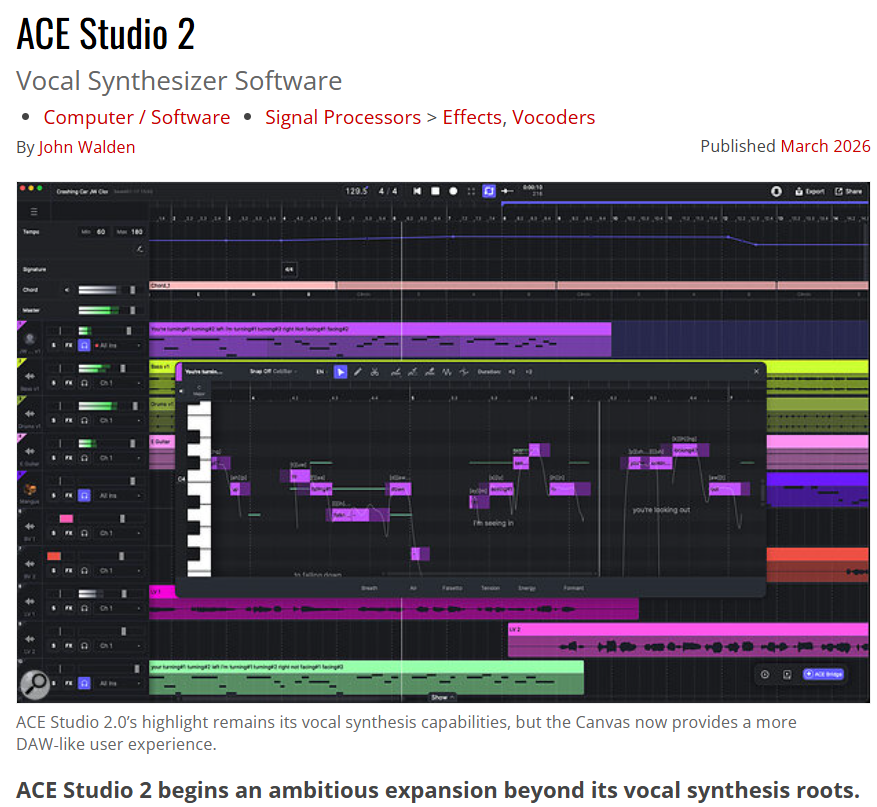This screenshot has width=877, height=807.
Task: Open the EN language dropdown in the editor
Action: [321, 371]
